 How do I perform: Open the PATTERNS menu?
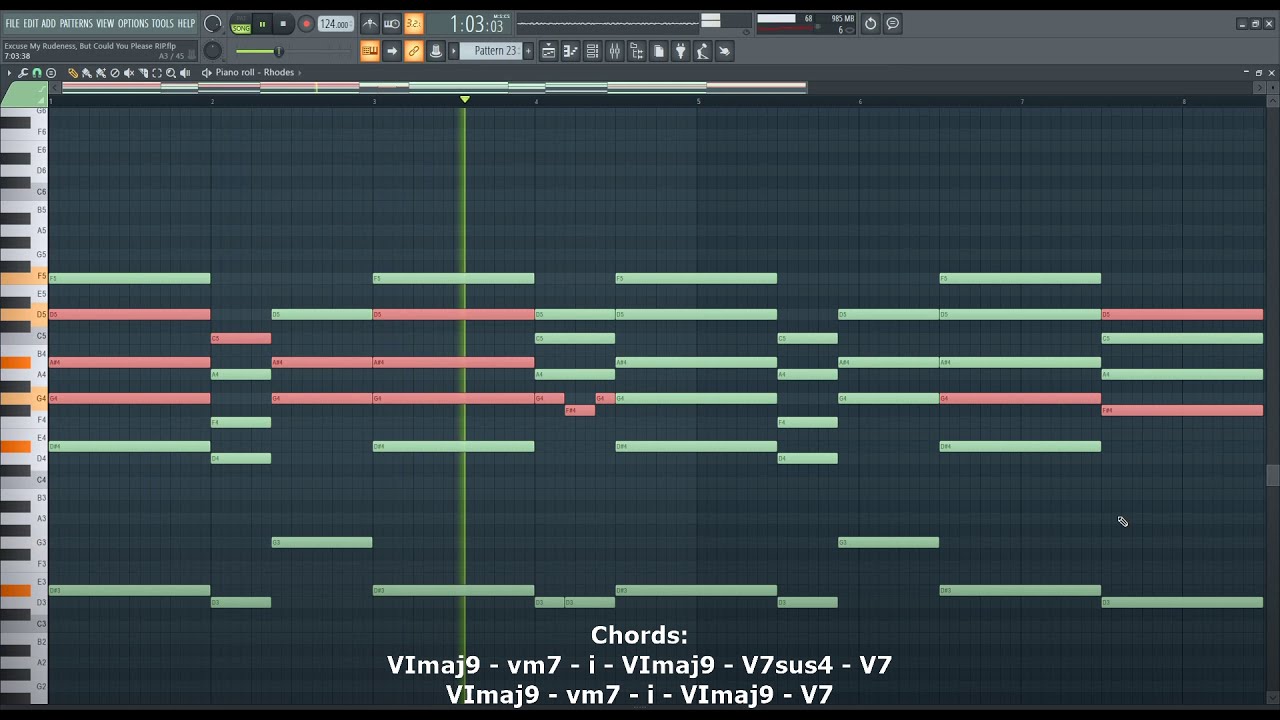(x=76, y=23)
